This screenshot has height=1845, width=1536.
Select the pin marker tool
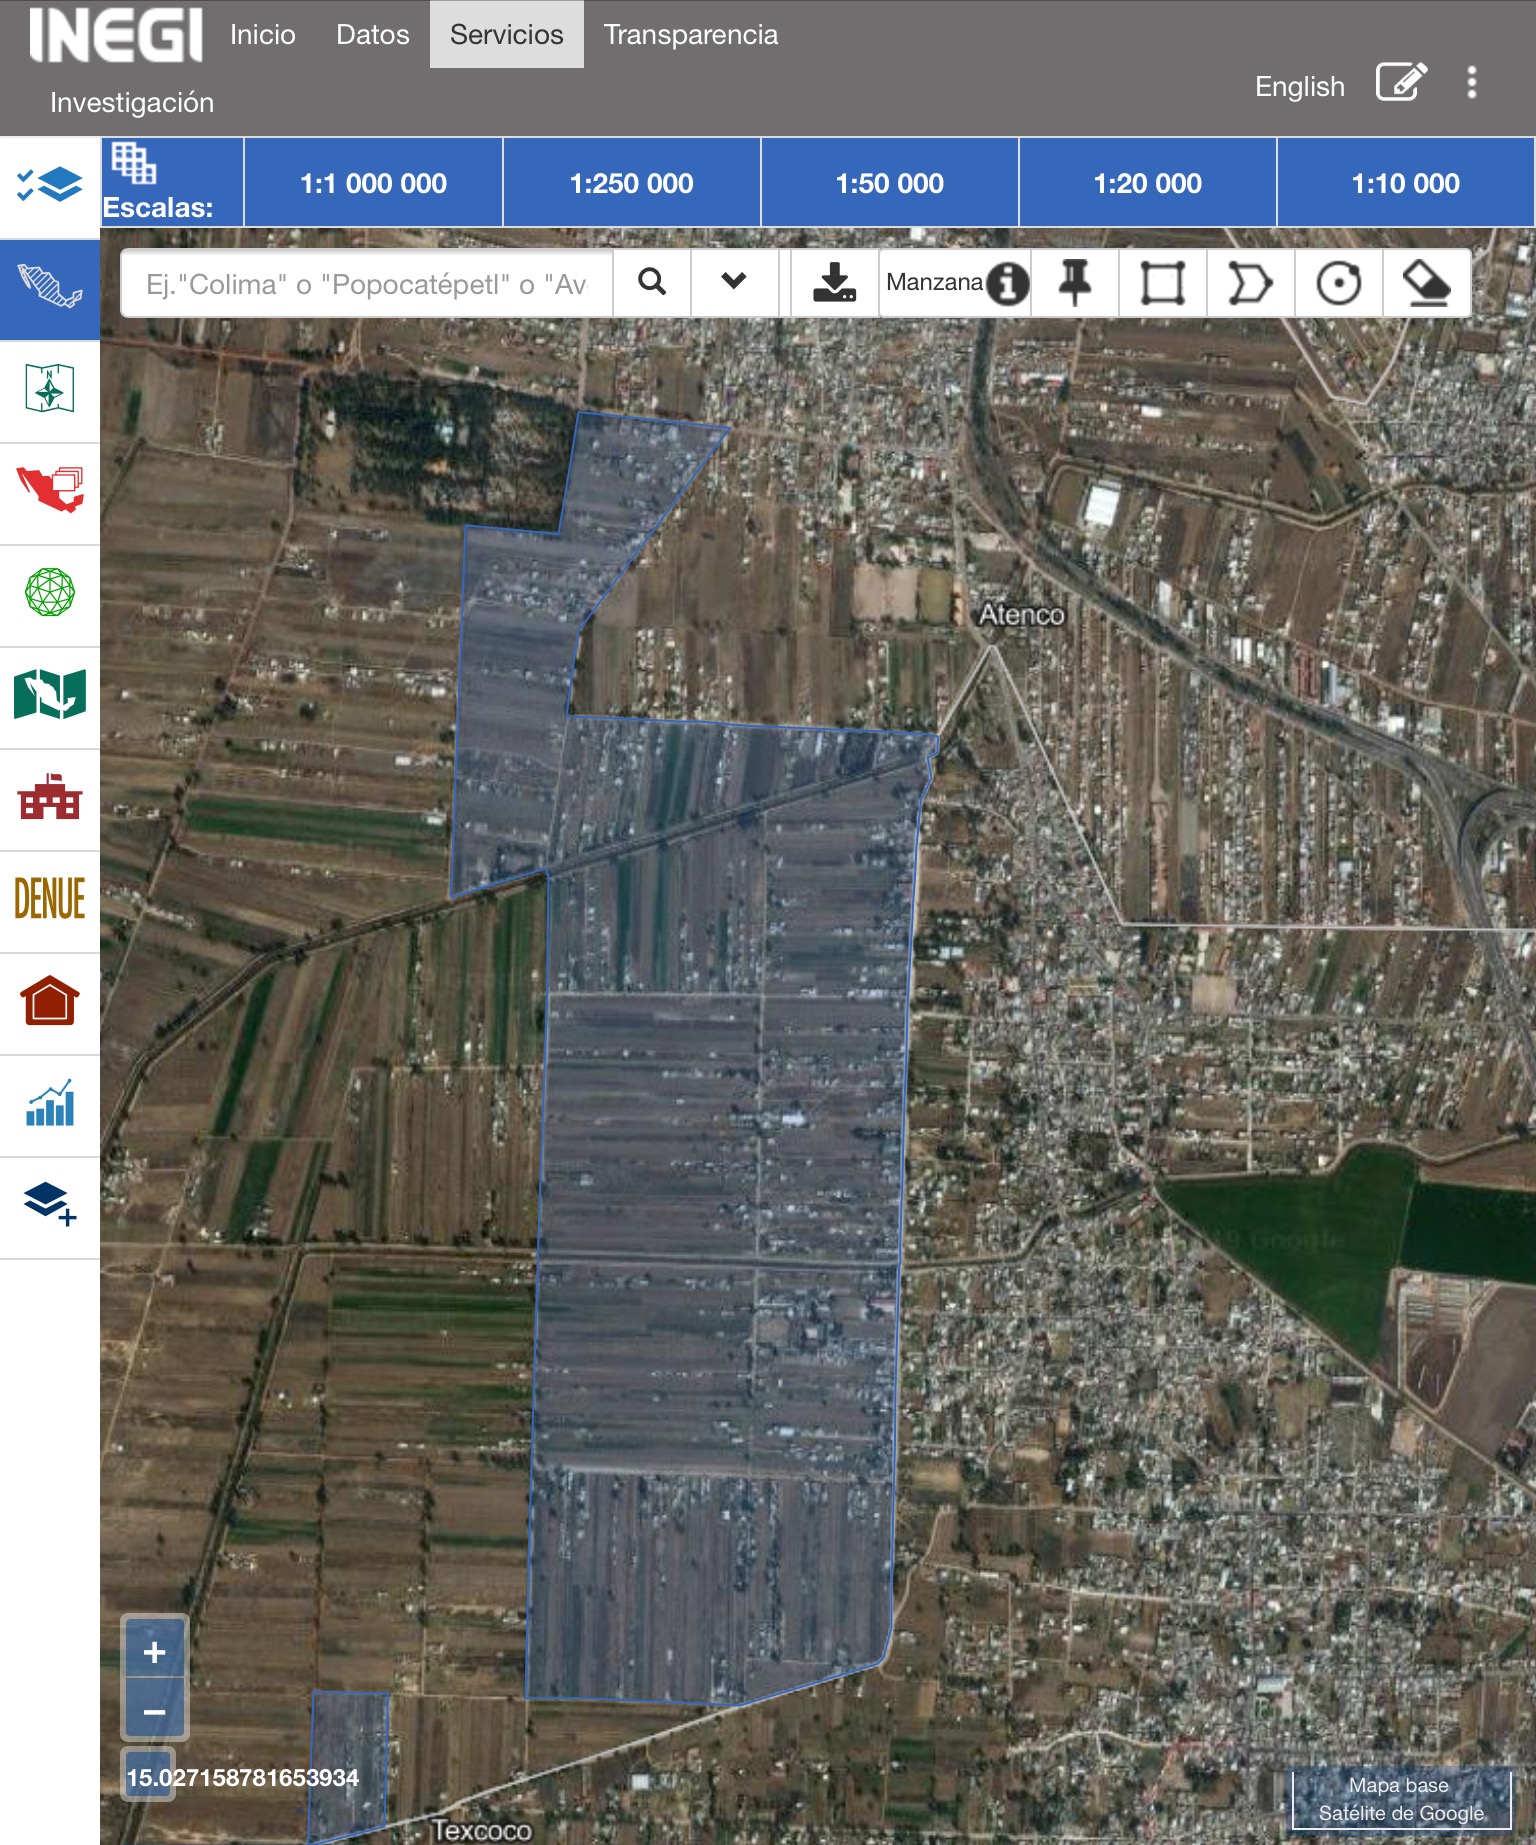pyautogui.click(x=1075, y=283)
